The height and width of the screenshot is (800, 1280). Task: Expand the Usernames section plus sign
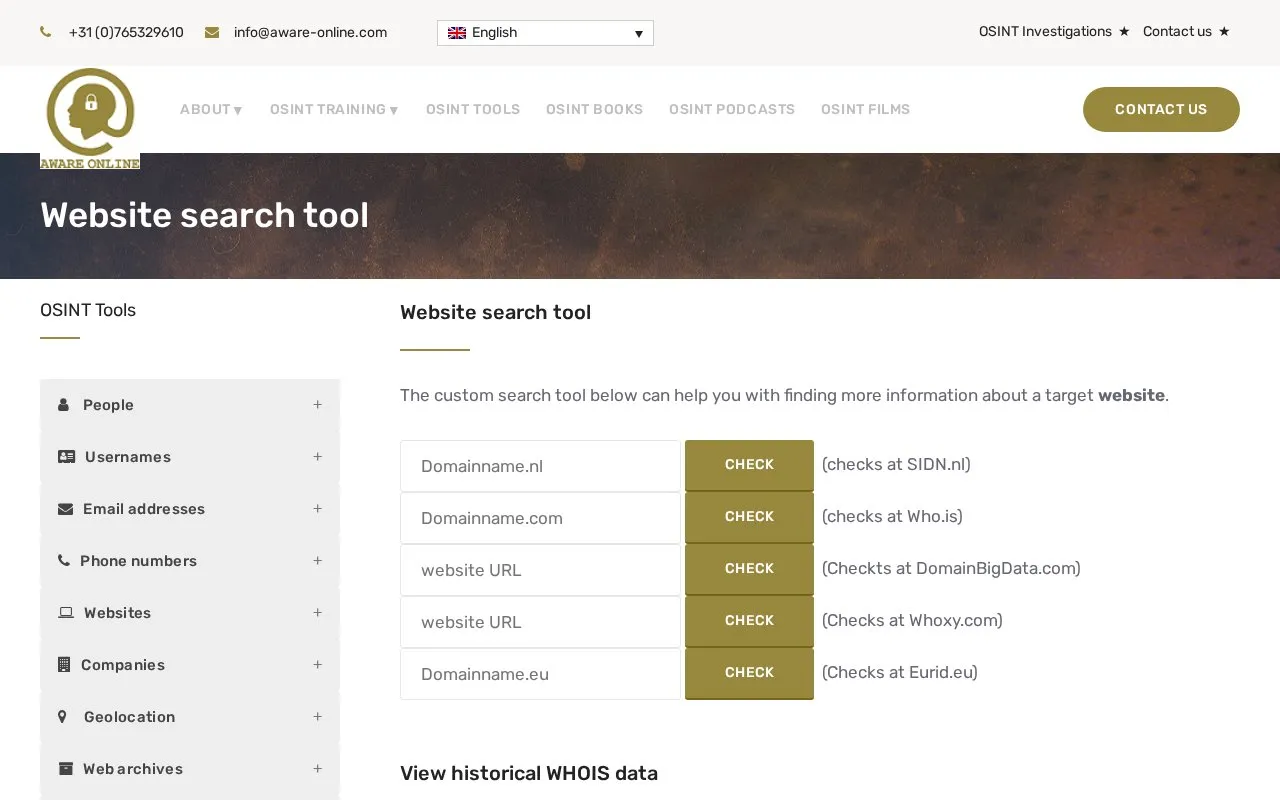pyautogui.click(x=317, y=457)
